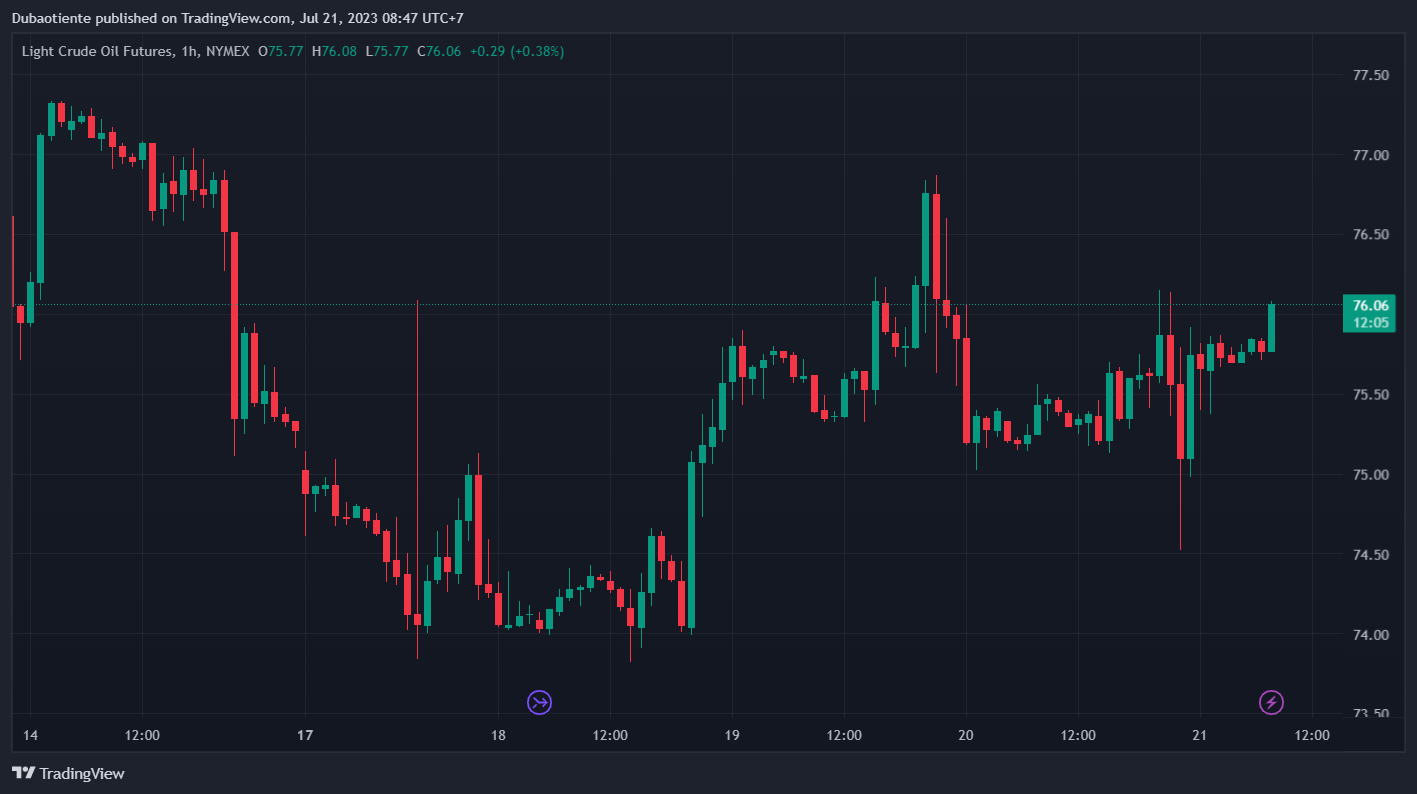Click the close value C76.06
1417x794 pixels.
[x=439, y=51]
